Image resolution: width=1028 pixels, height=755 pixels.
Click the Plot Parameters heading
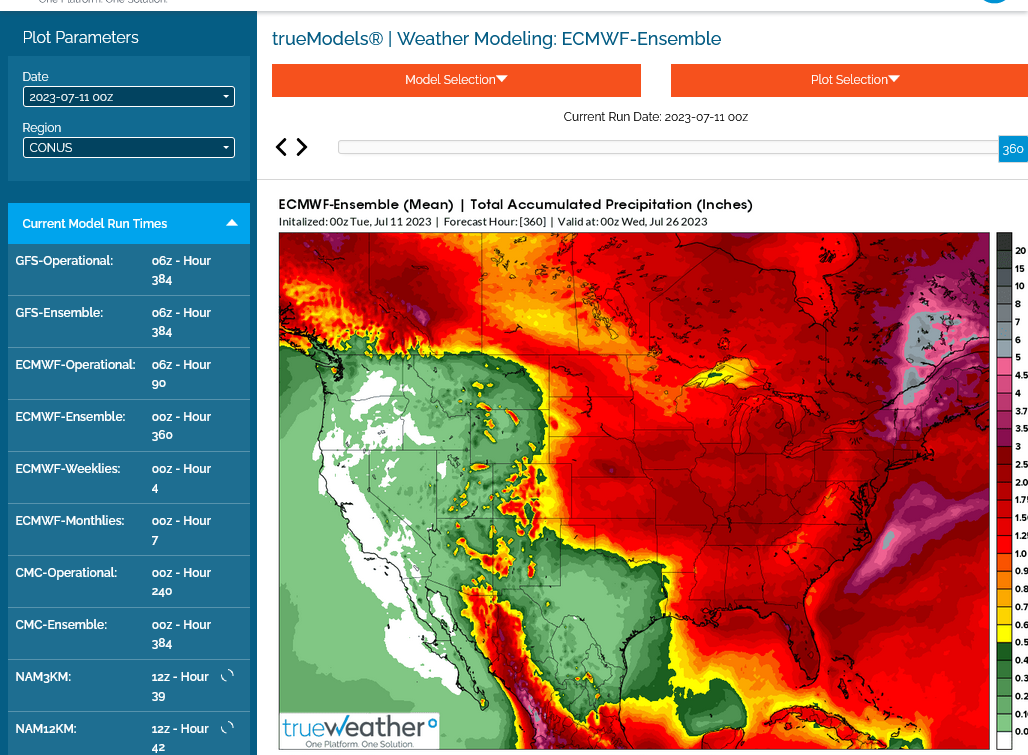(x=81, y=37)
